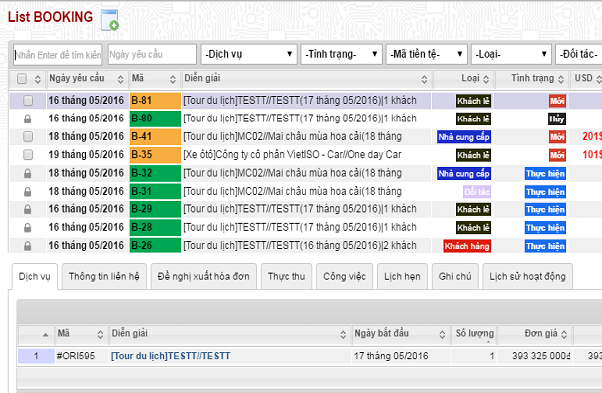The height and width of the screenshot is (393, 602).
Task: Click Thực hiện status on row B-26
Action: (545, 246)
